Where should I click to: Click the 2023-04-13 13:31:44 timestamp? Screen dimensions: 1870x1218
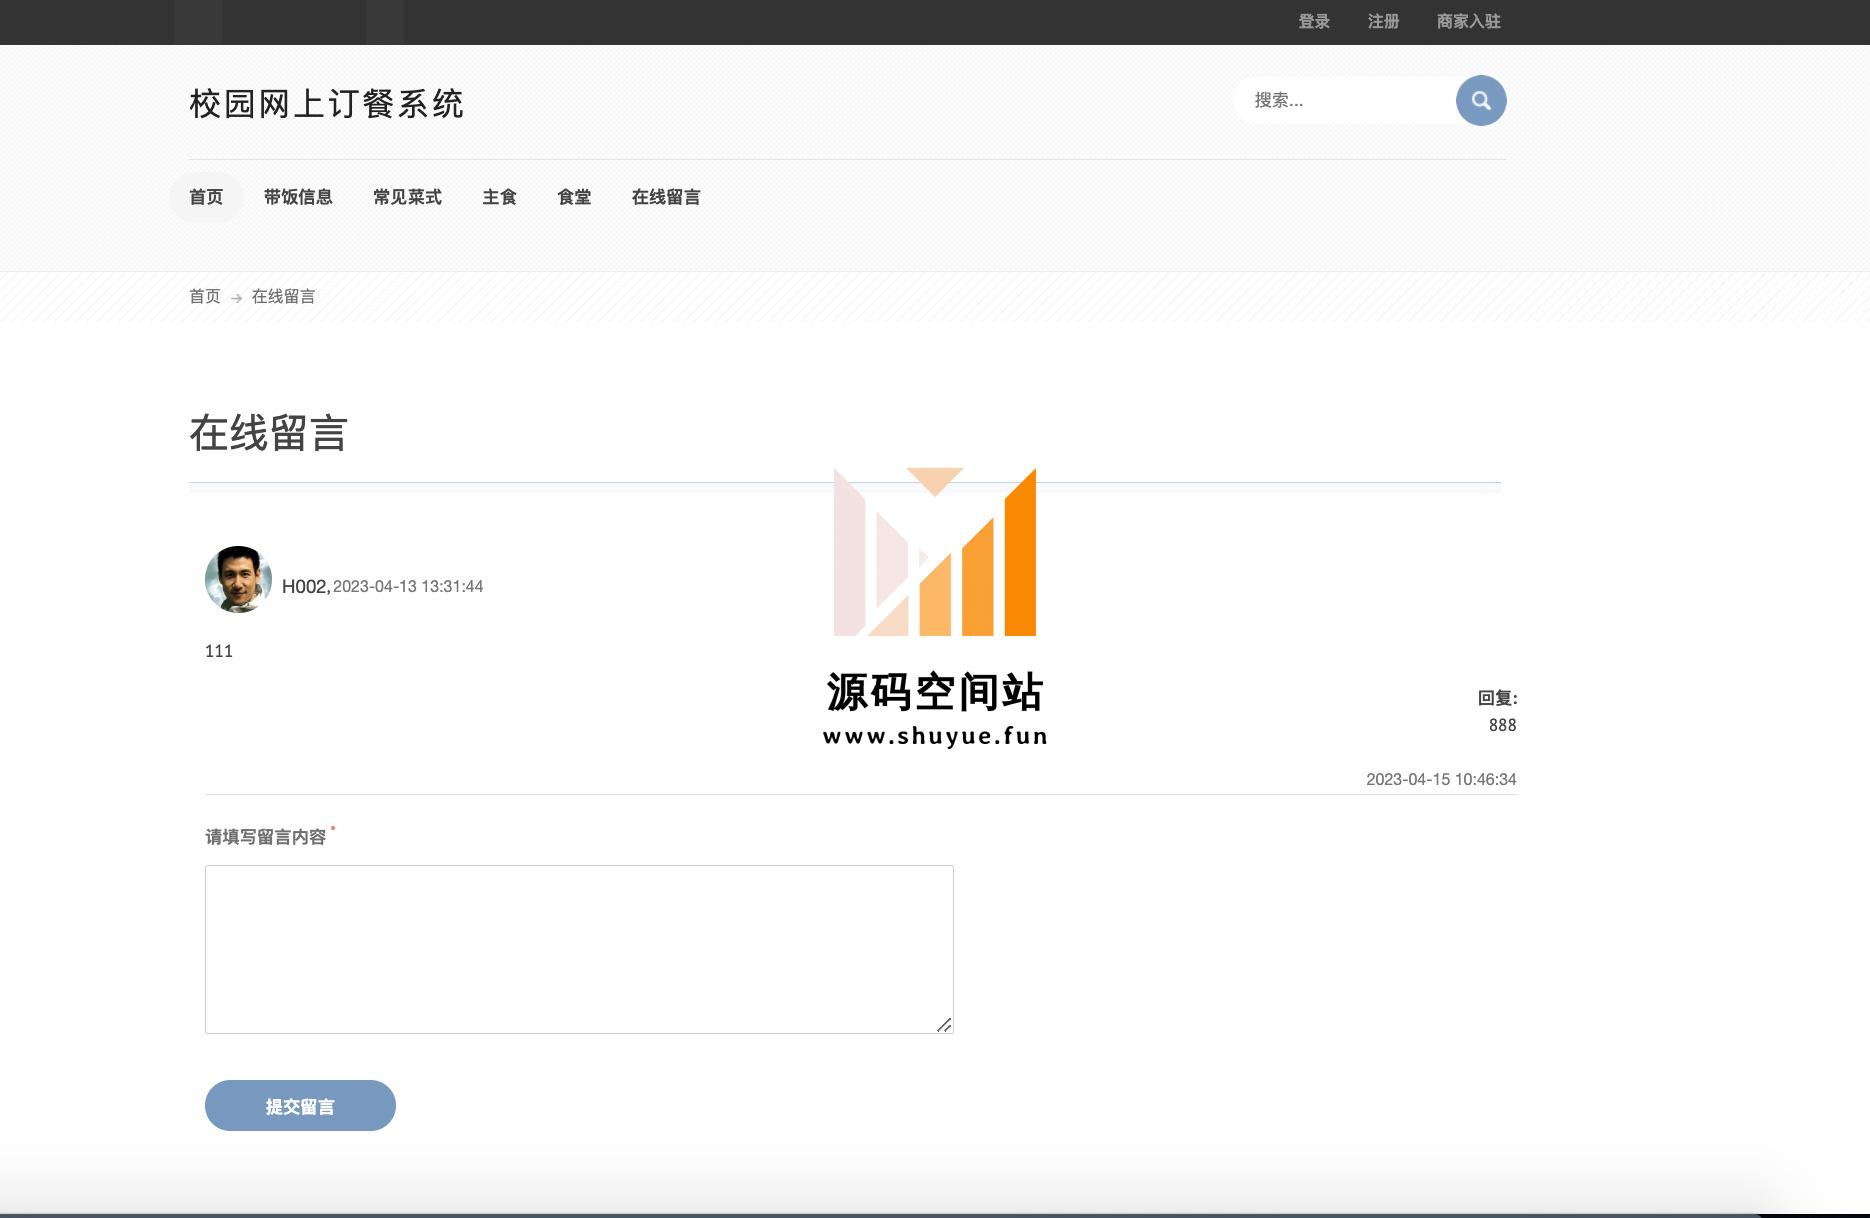click(x=408, y=586)
